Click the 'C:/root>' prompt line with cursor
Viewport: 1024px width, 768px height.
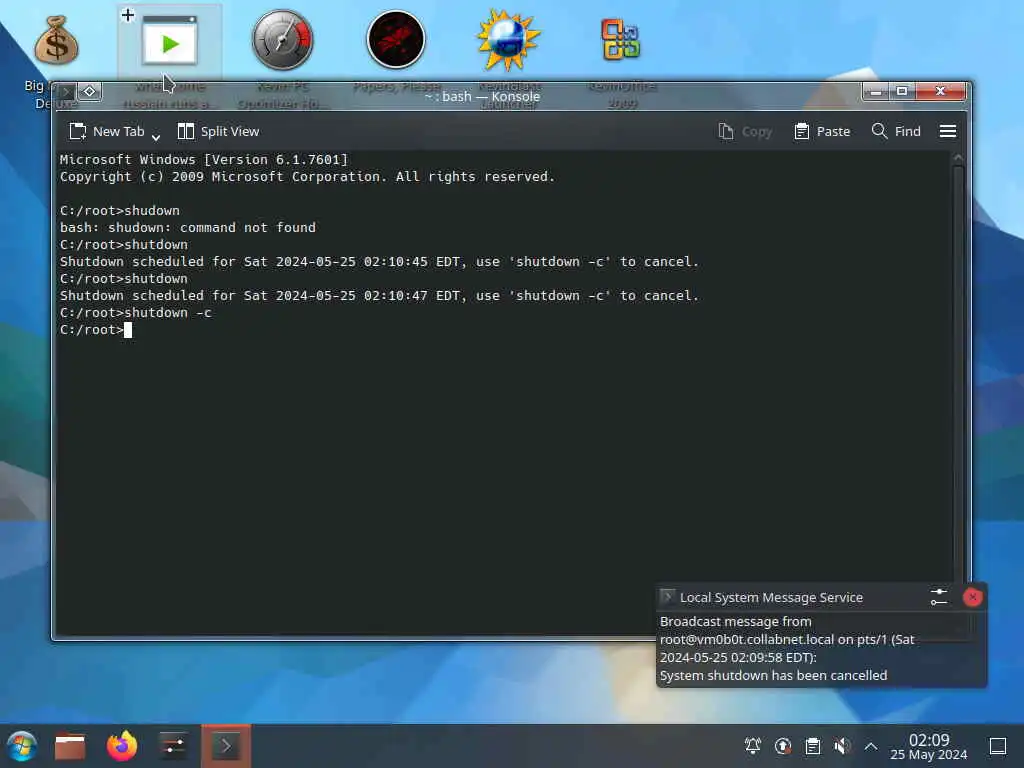(x=96, y=330)
